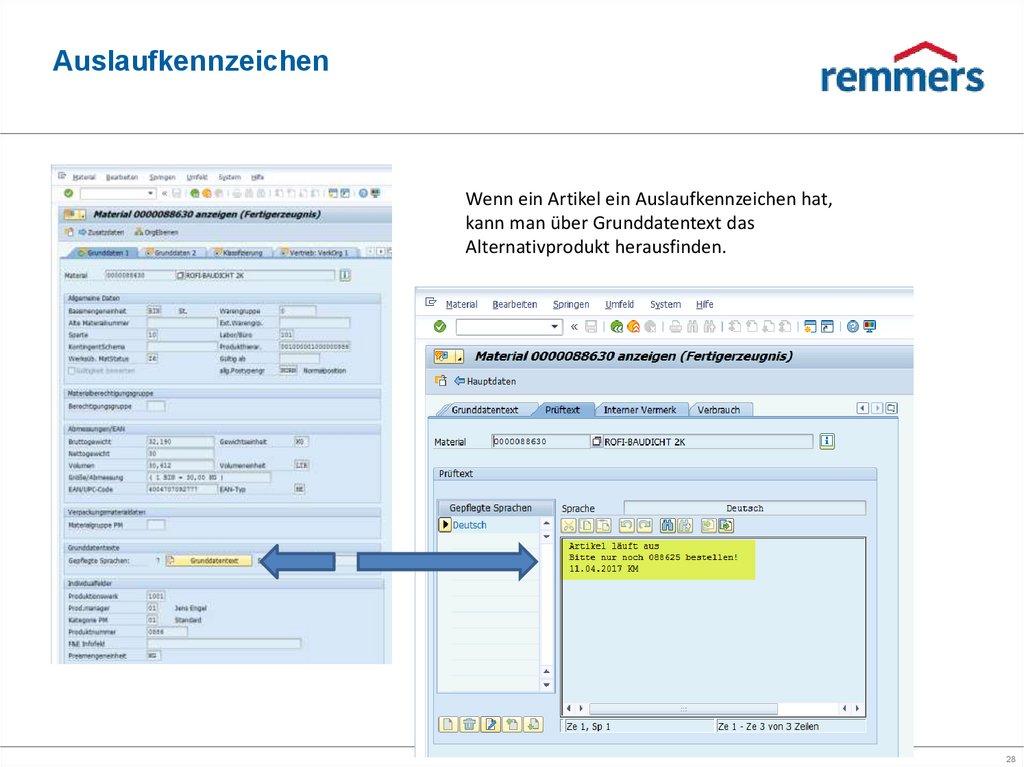Switch to Grunddatentext tab
The height and width of the screenshot is (767, 1024).
pyautogui.click(x=485, y=410)
